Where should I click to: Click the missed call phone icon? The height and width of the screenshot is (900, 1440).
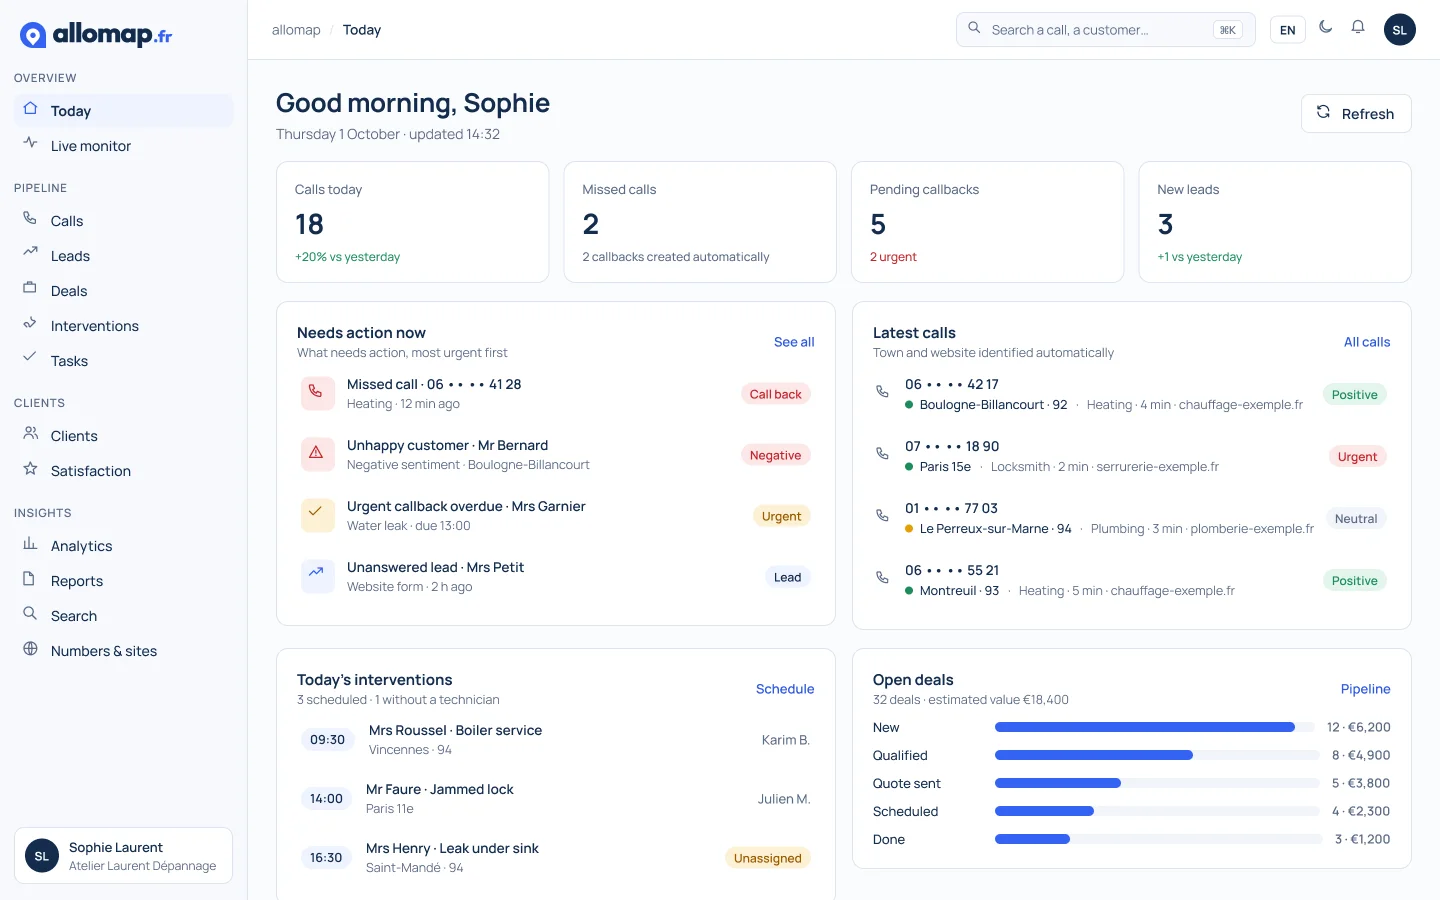click(318, 393)
